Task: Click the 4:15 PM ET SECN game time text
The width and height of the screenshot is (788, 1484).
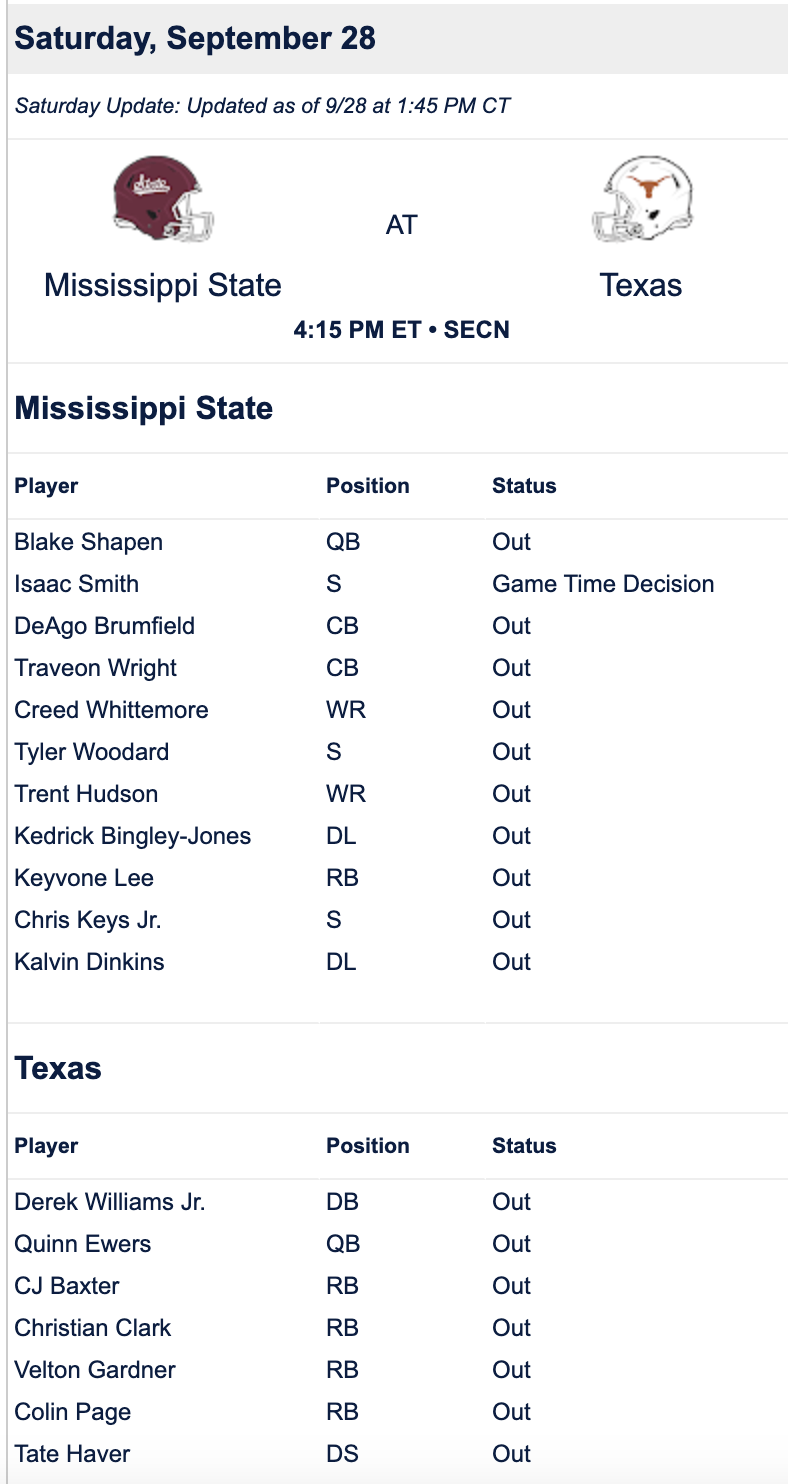Action: pyautogui.click(x=402, y=330)
